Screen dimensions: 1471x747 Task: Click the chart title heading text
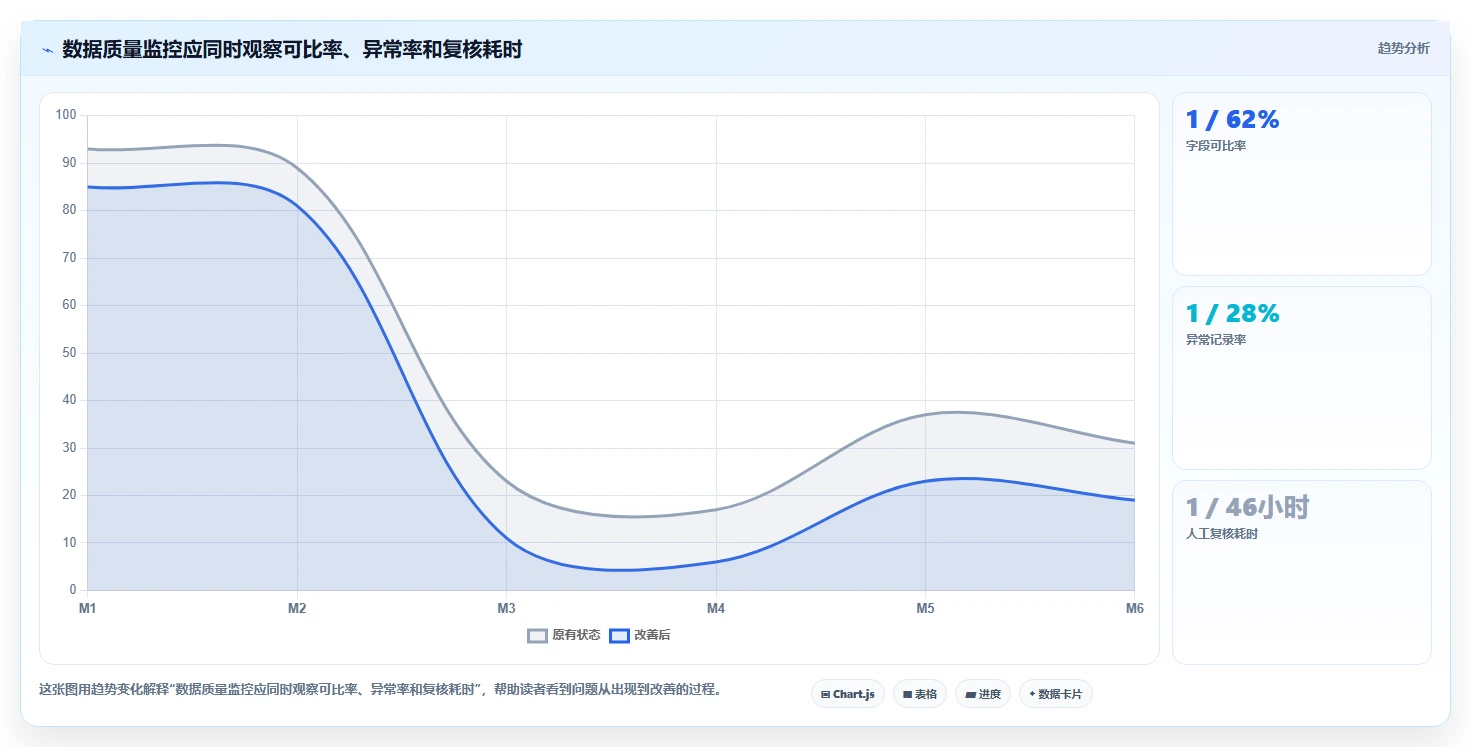pos(292,49)
